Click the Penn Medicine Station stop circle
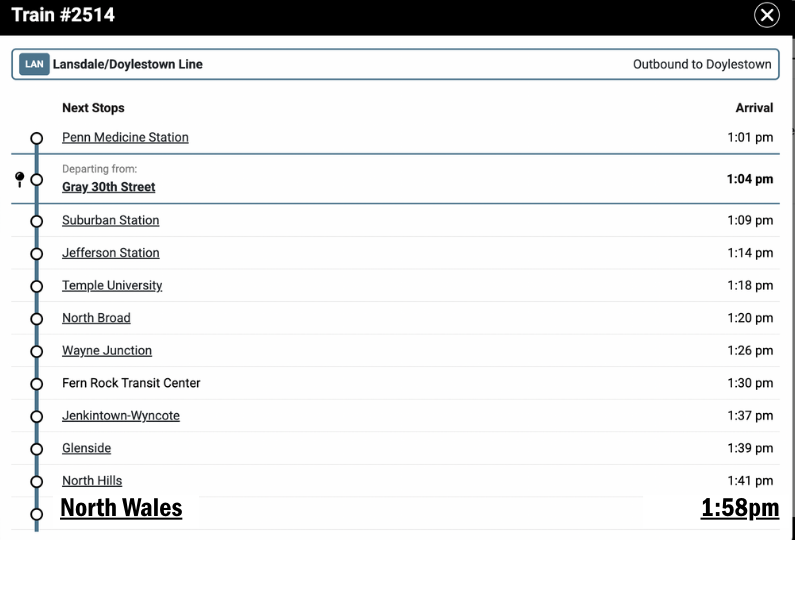 37,139
